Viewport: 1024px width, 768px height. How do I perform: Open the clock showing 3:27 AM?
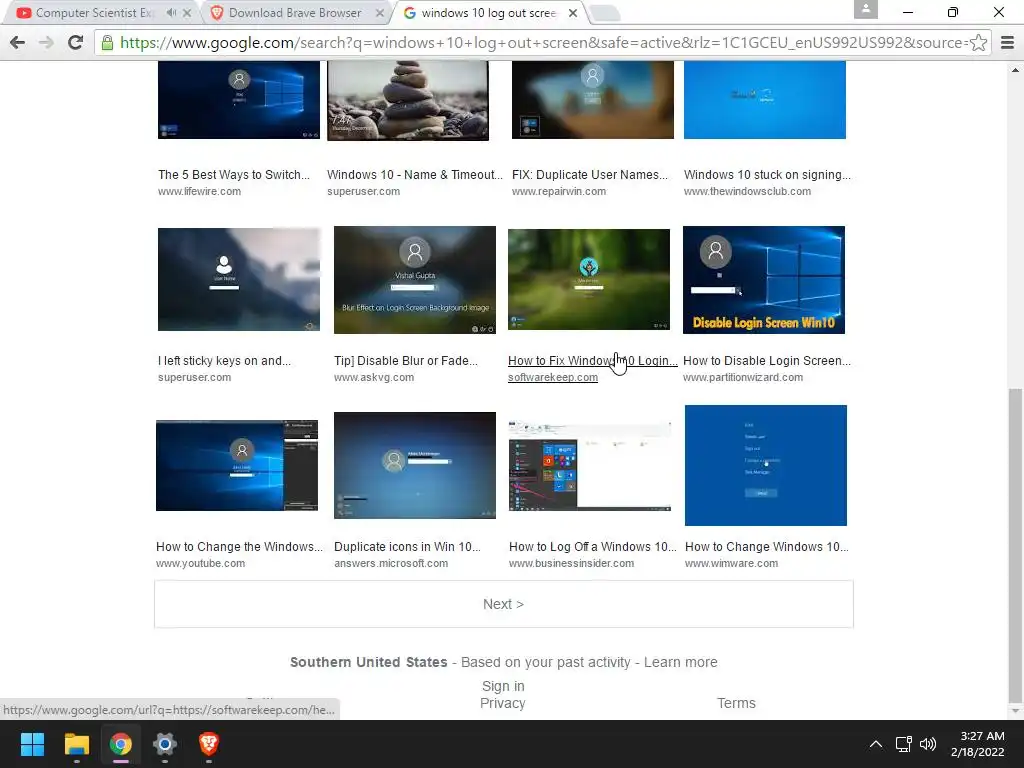point(978,744)
